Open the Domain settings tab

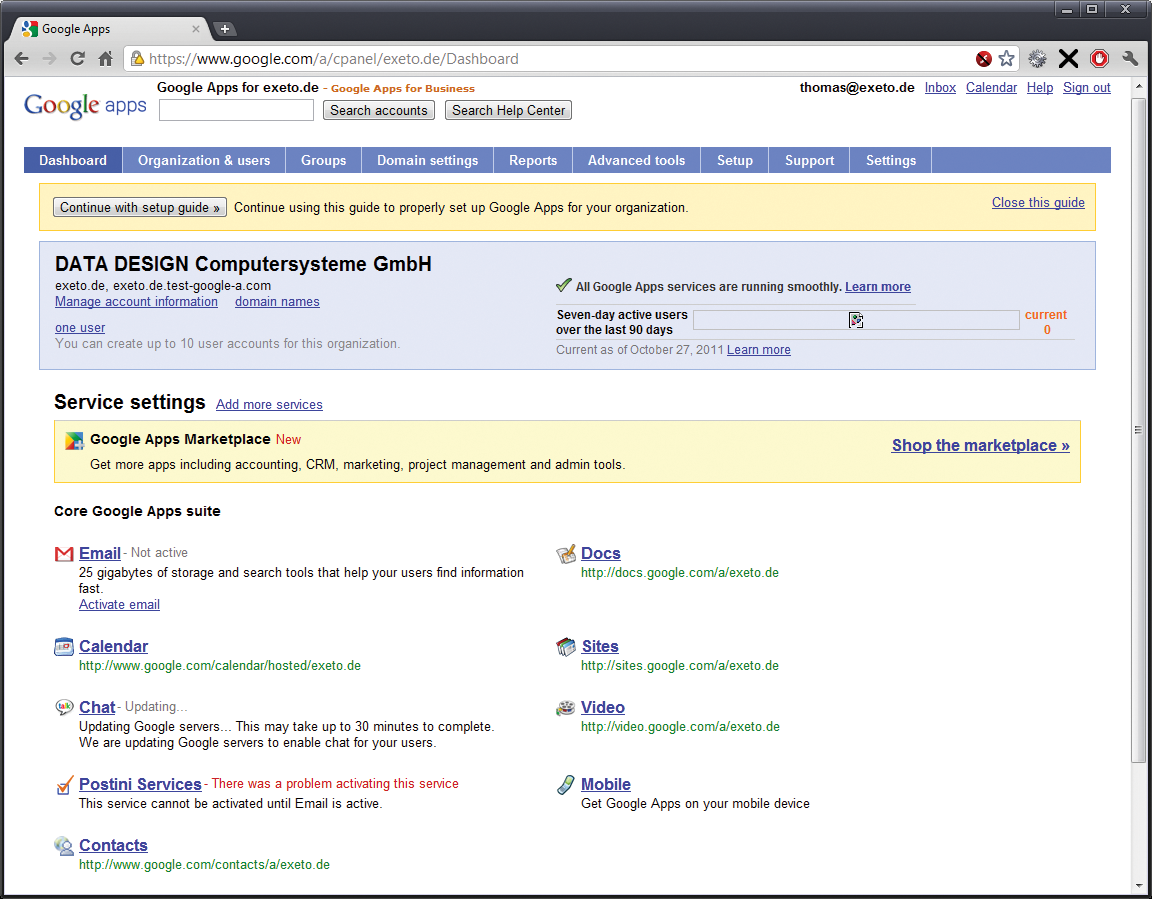427,160
